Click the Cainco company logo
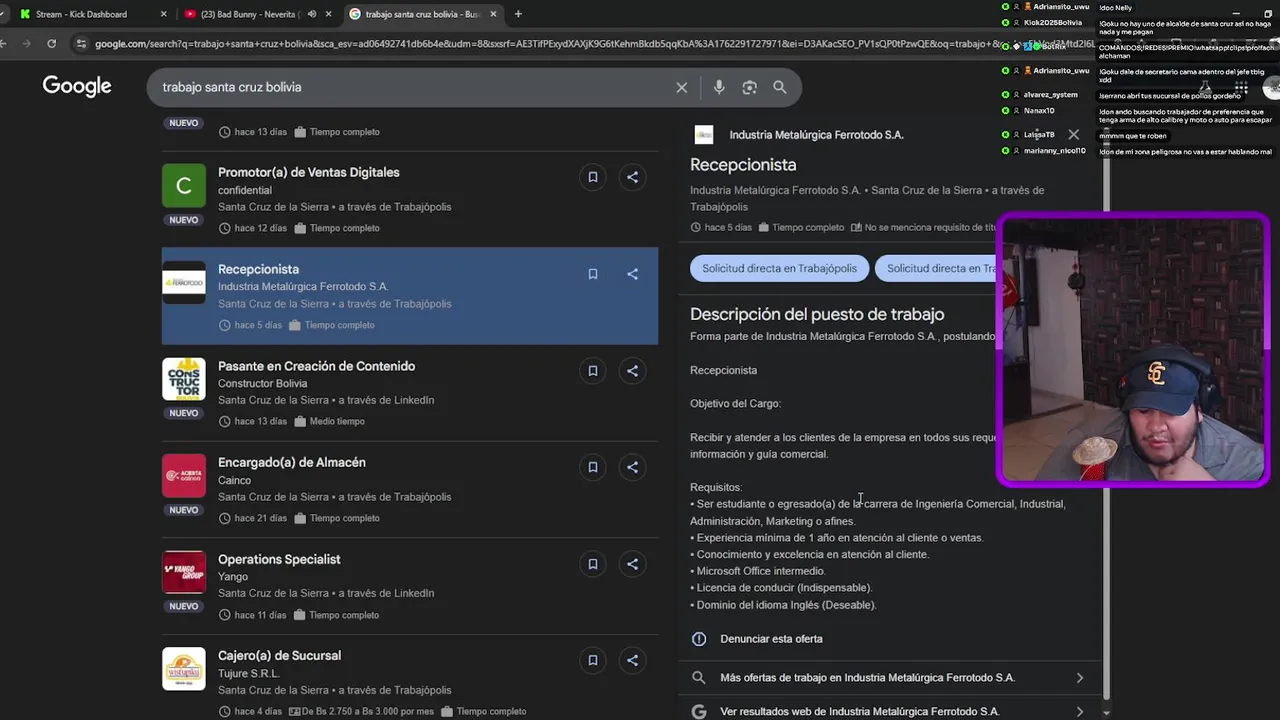The image size is (1280, 720). (184, 475)
